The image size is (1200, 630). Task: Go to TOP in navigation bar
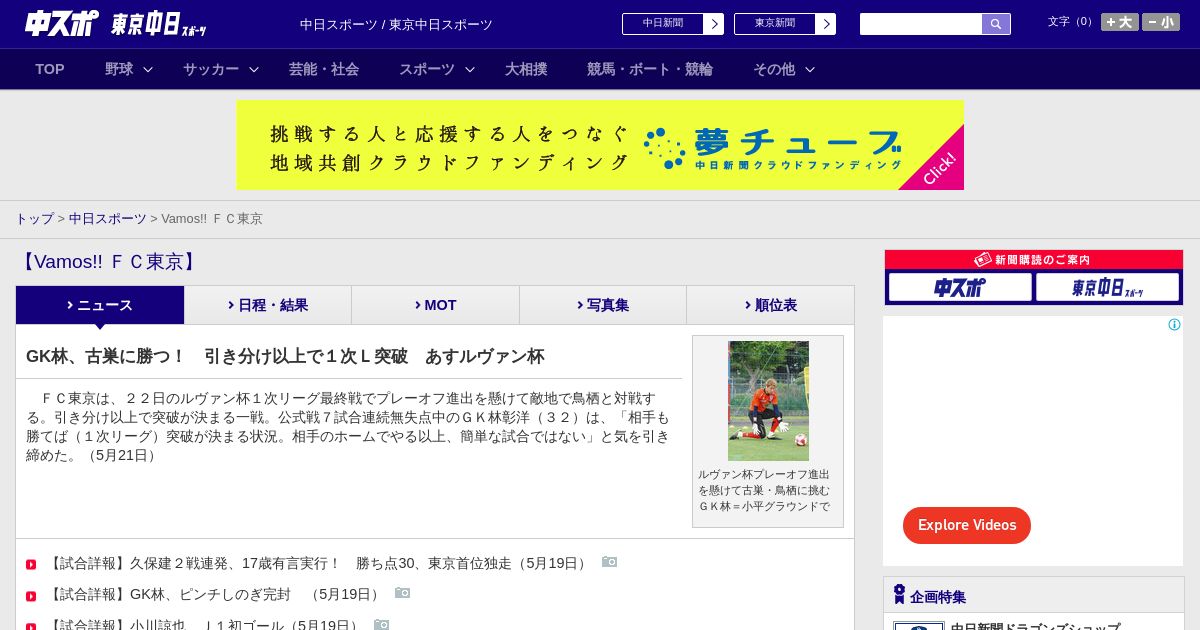coord(50,69)
